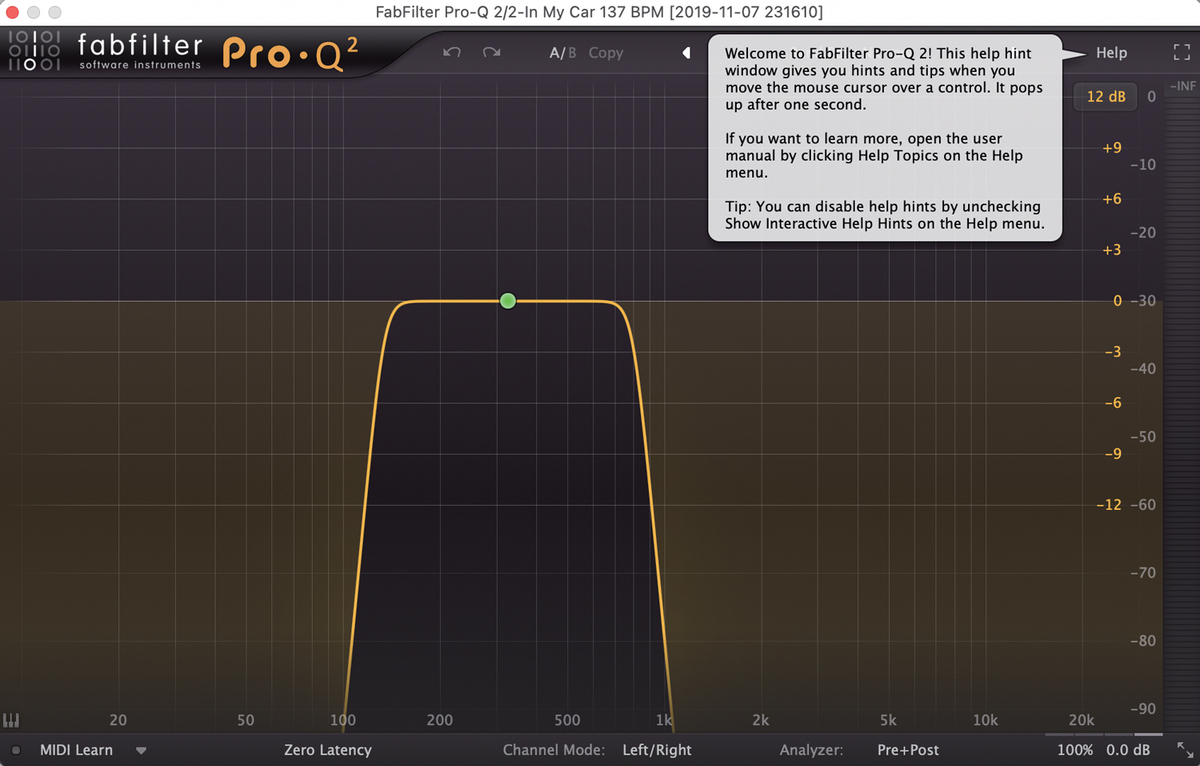Click the FabFilter logo icon
This screenshot has height=766, width=1200.
[35, 50]
